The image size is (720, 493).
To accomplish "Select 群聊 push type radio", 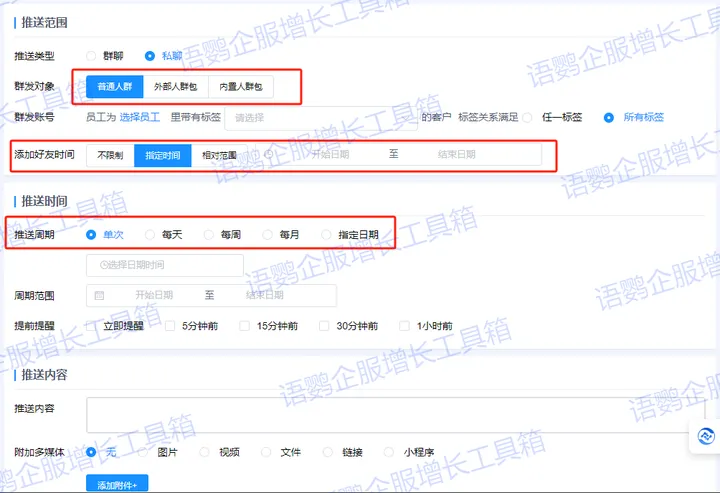I will click(92, 56).
